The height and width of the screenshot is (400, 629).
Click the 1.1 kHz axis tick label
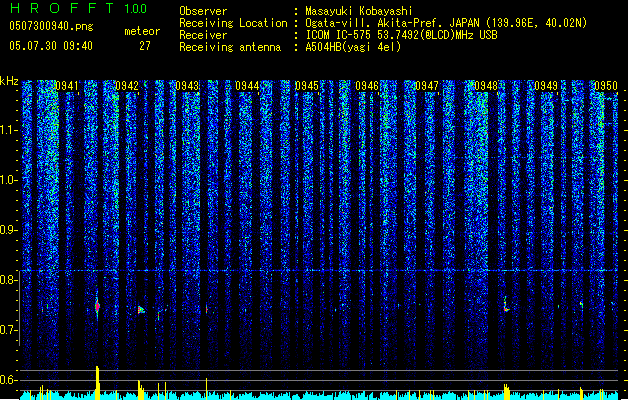[9, 130]
